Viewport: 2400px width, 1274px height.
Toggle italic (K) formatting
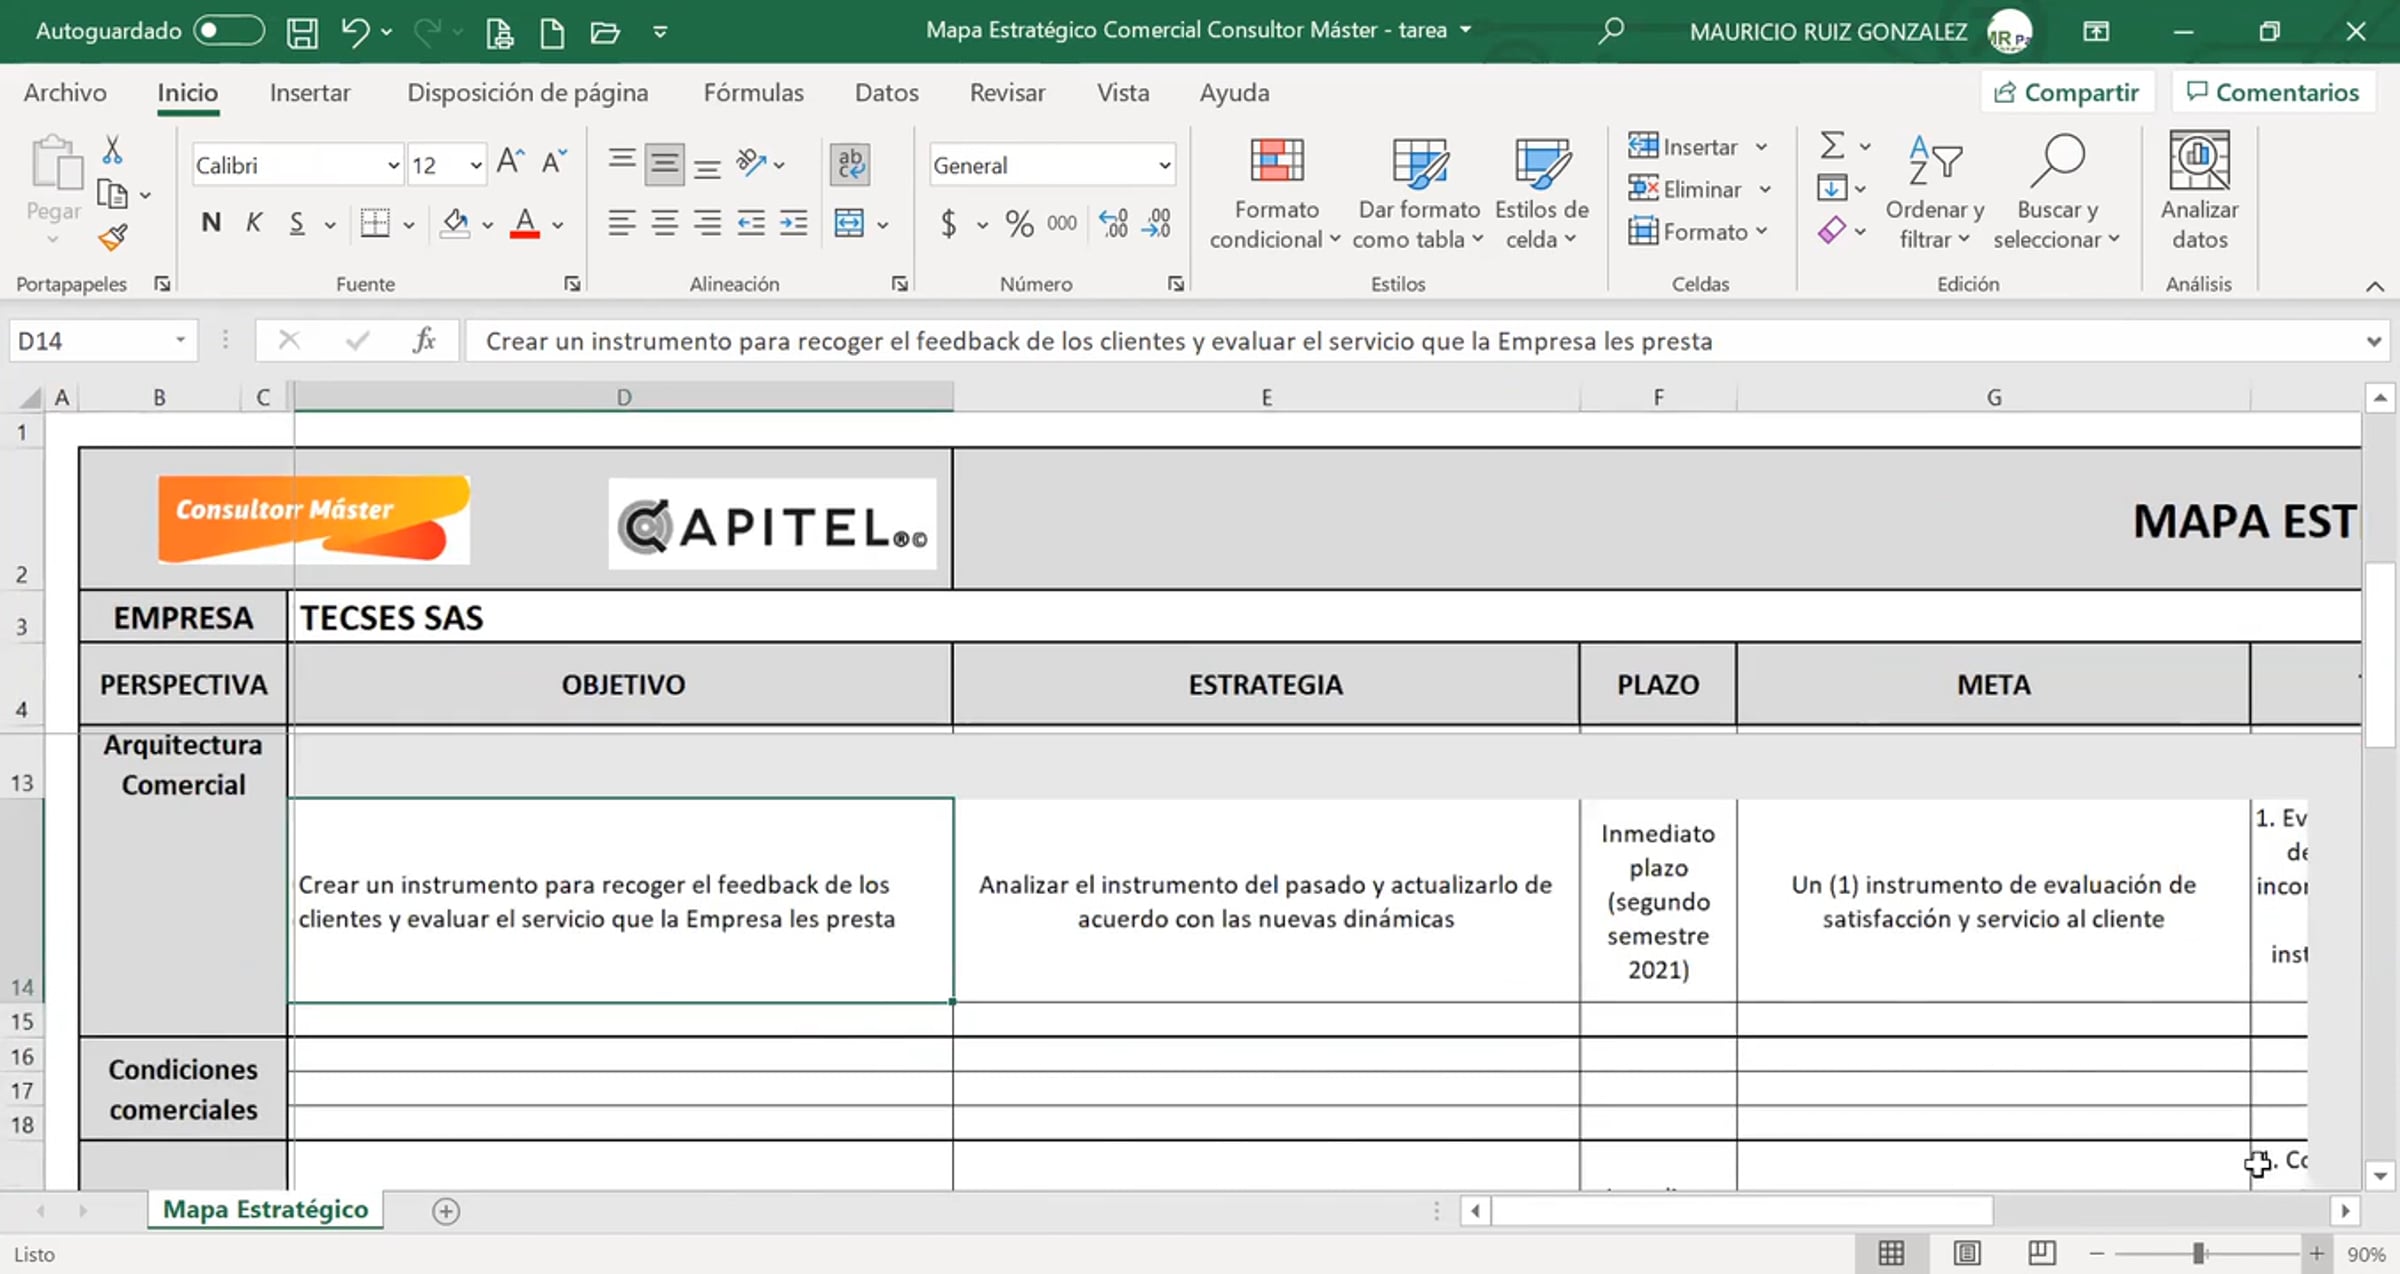pyautogui.click(x=254, y=222)
